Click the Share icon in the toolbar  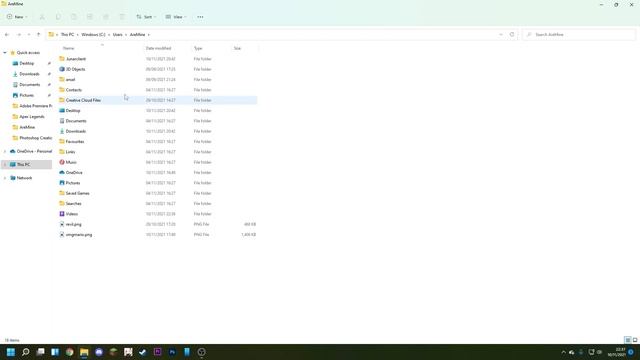click(x=106, y=17)
